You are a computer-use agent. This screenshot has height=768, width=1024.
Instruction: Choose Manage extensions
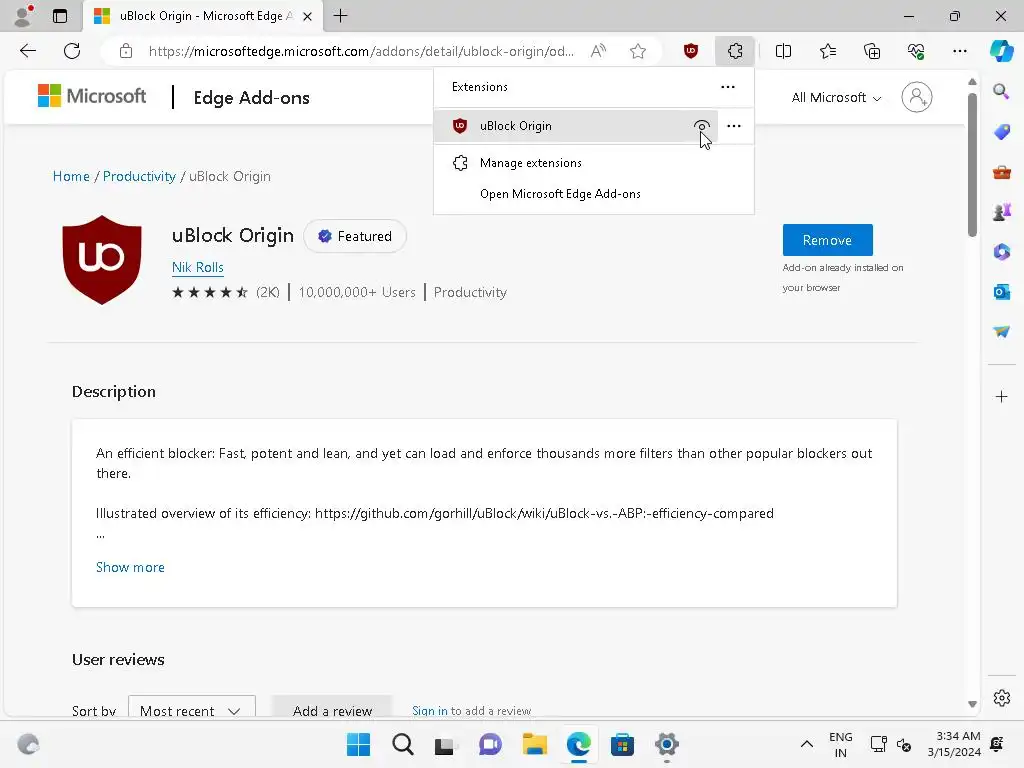[594, 163]
